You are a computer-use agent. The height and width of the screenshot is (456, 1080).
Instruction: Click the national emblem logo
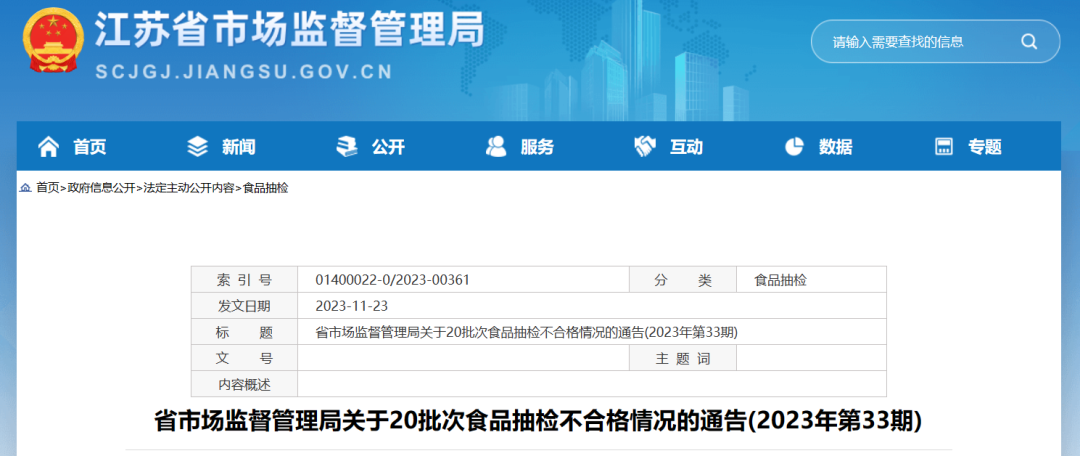click(x=54, y=40)
